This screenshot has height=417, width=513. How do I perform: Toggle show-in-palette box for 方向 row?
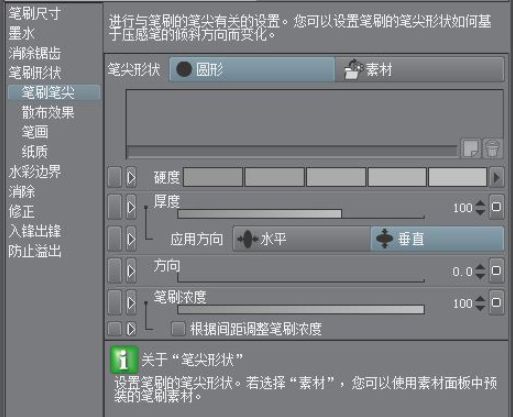click(114, 271)
